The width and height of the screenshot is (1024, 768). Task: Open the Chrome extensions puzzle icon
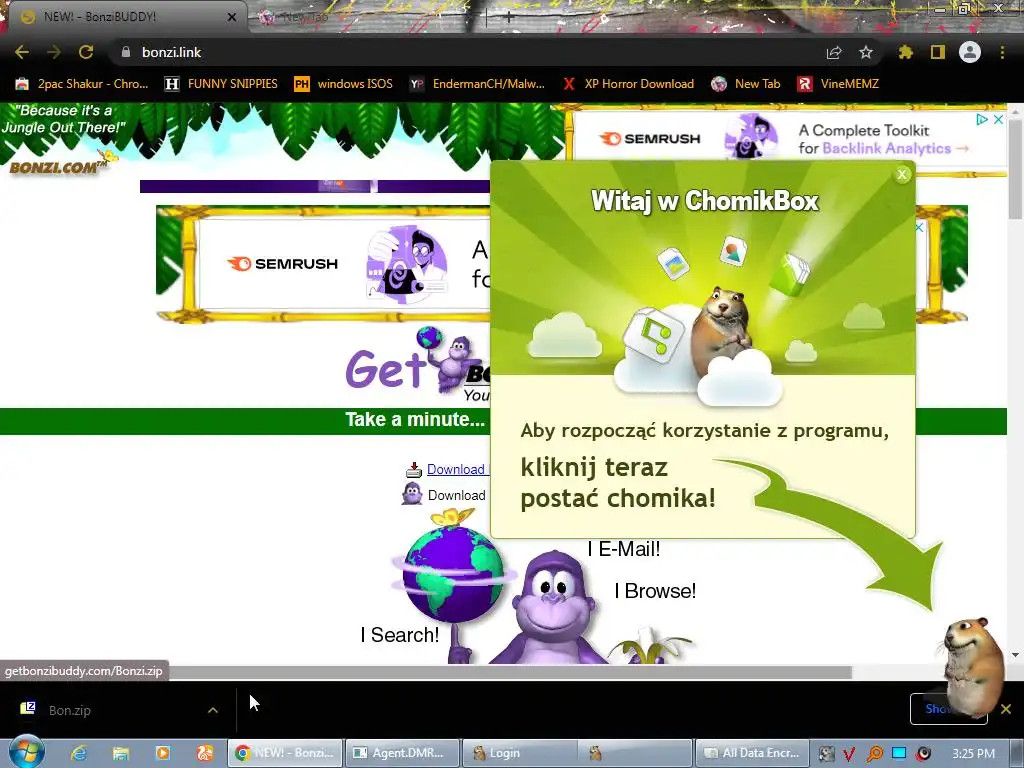tap(906, 52)
